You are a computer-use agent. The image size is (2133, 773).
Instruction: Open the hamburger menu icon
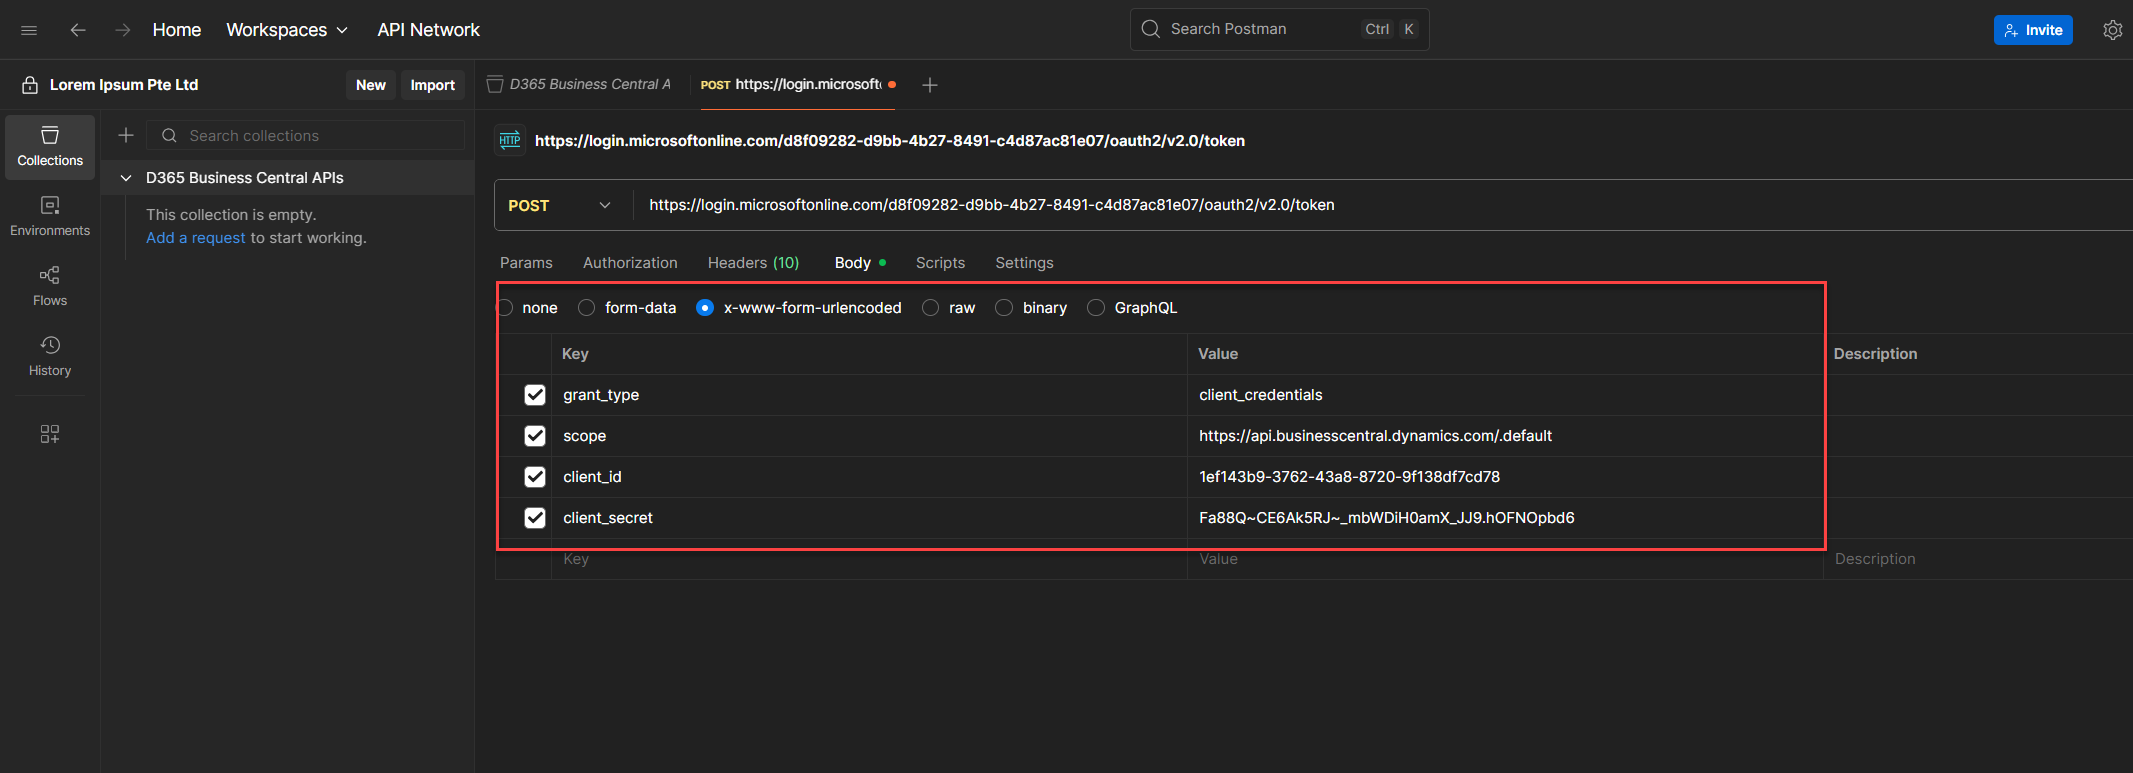tap(29, 30)
